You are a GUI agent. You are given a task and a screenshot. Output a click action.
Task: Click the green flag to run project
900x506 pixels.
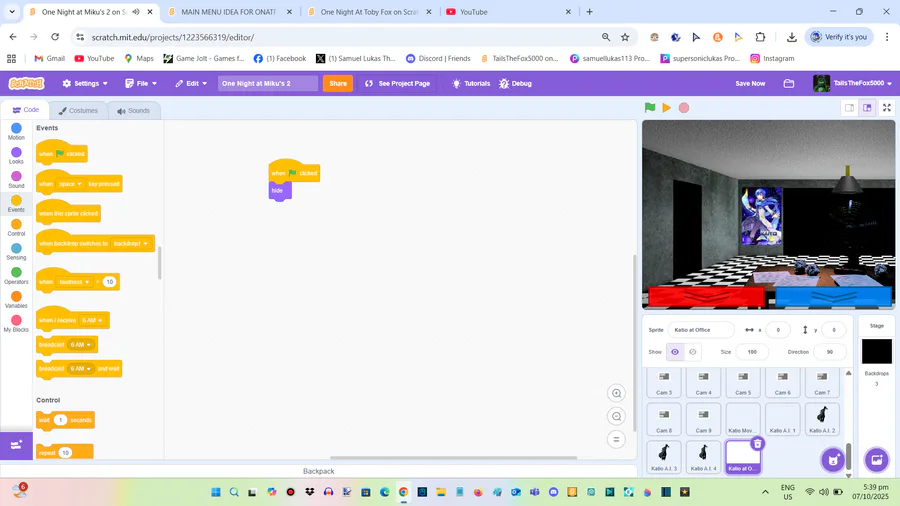(x=650, y=107)
